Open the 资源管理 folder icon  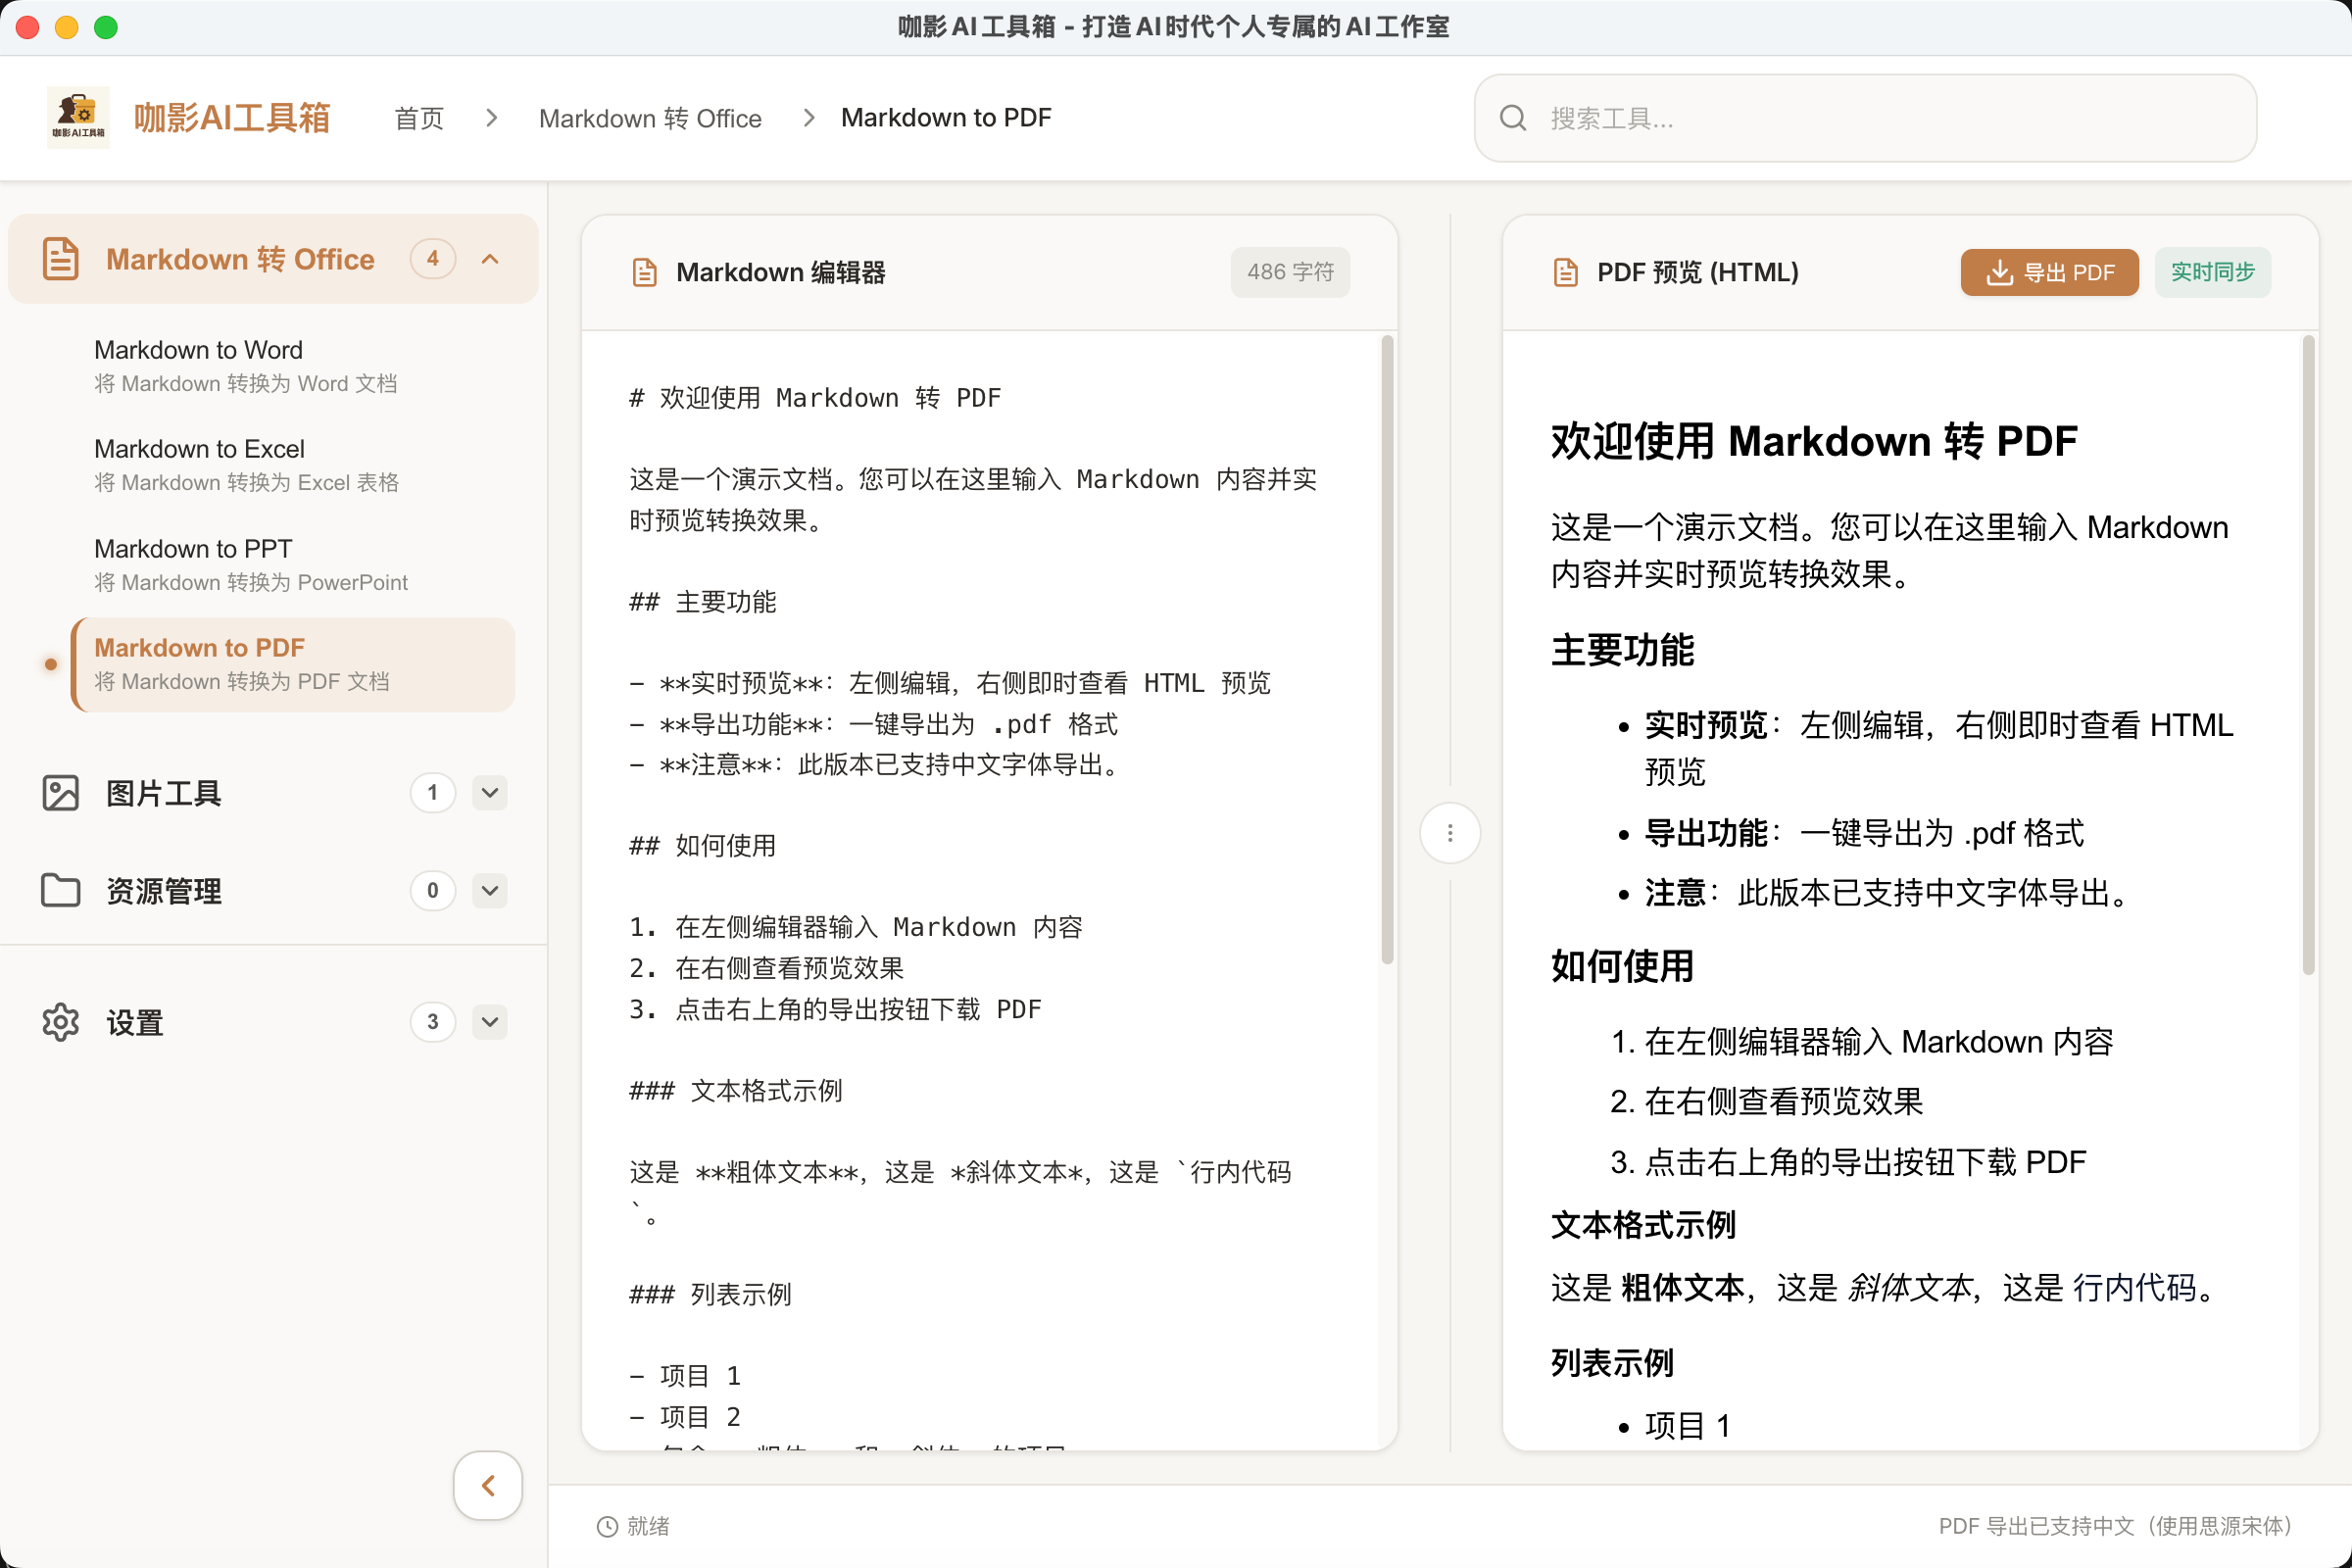(60, 891)
